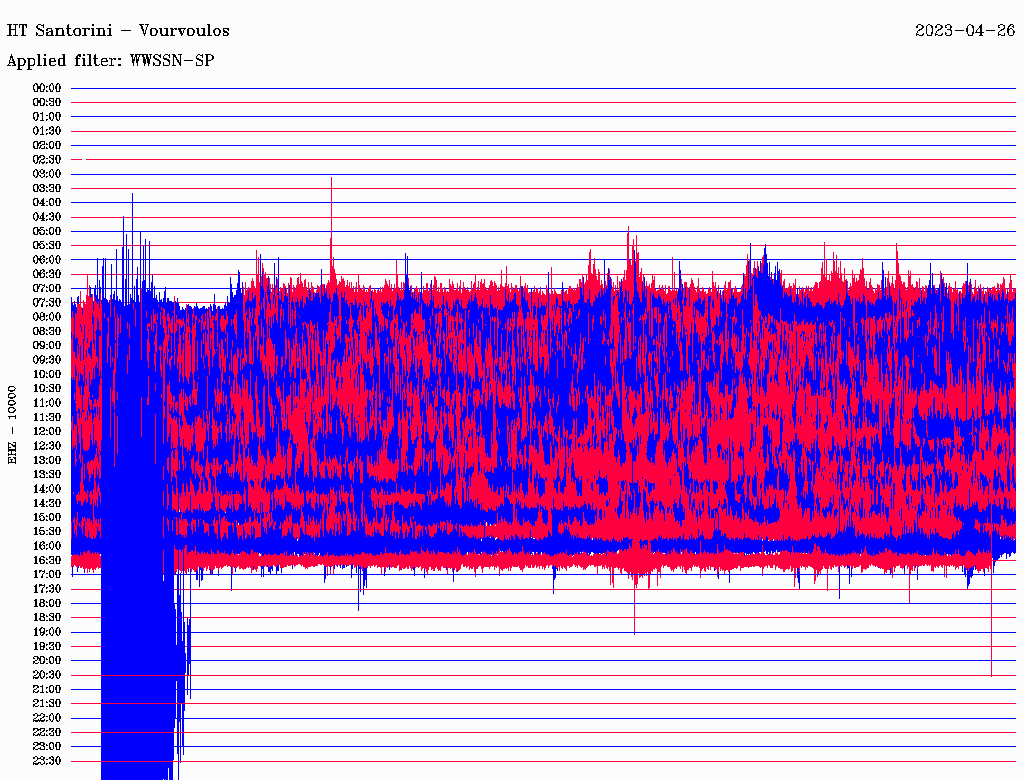This screenshot has height=780, width=1024.
Task: Select the 21:30 time label
Action: (47, 703)
